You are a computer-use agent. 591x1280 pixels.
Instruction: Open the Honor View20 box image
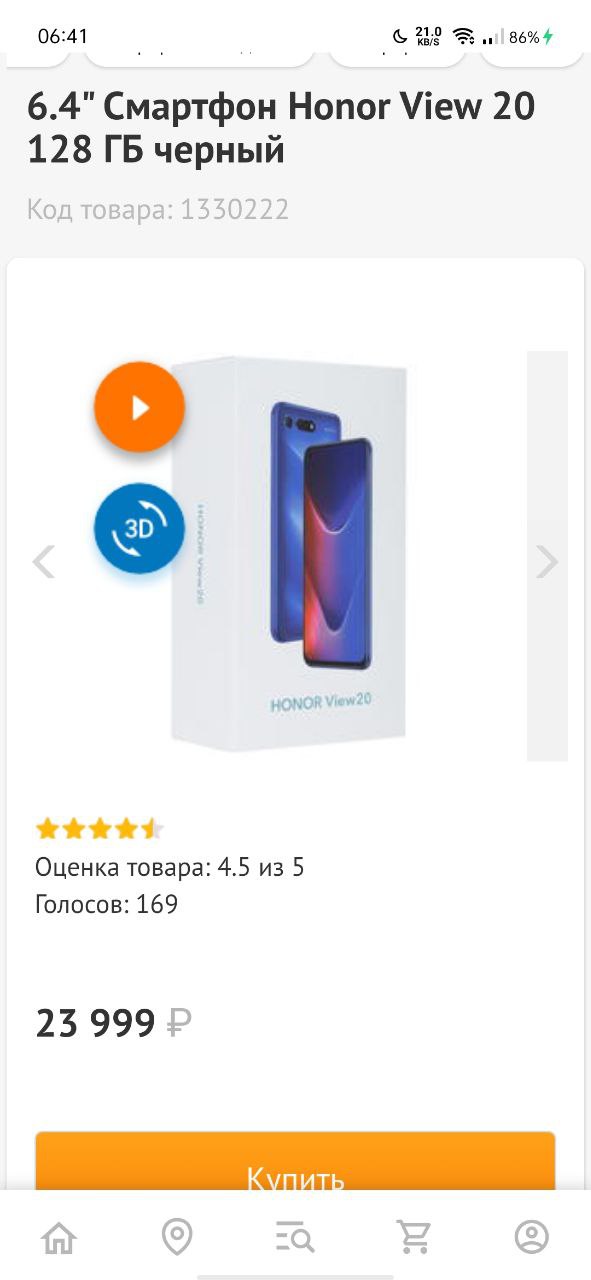tap(290, 555)
